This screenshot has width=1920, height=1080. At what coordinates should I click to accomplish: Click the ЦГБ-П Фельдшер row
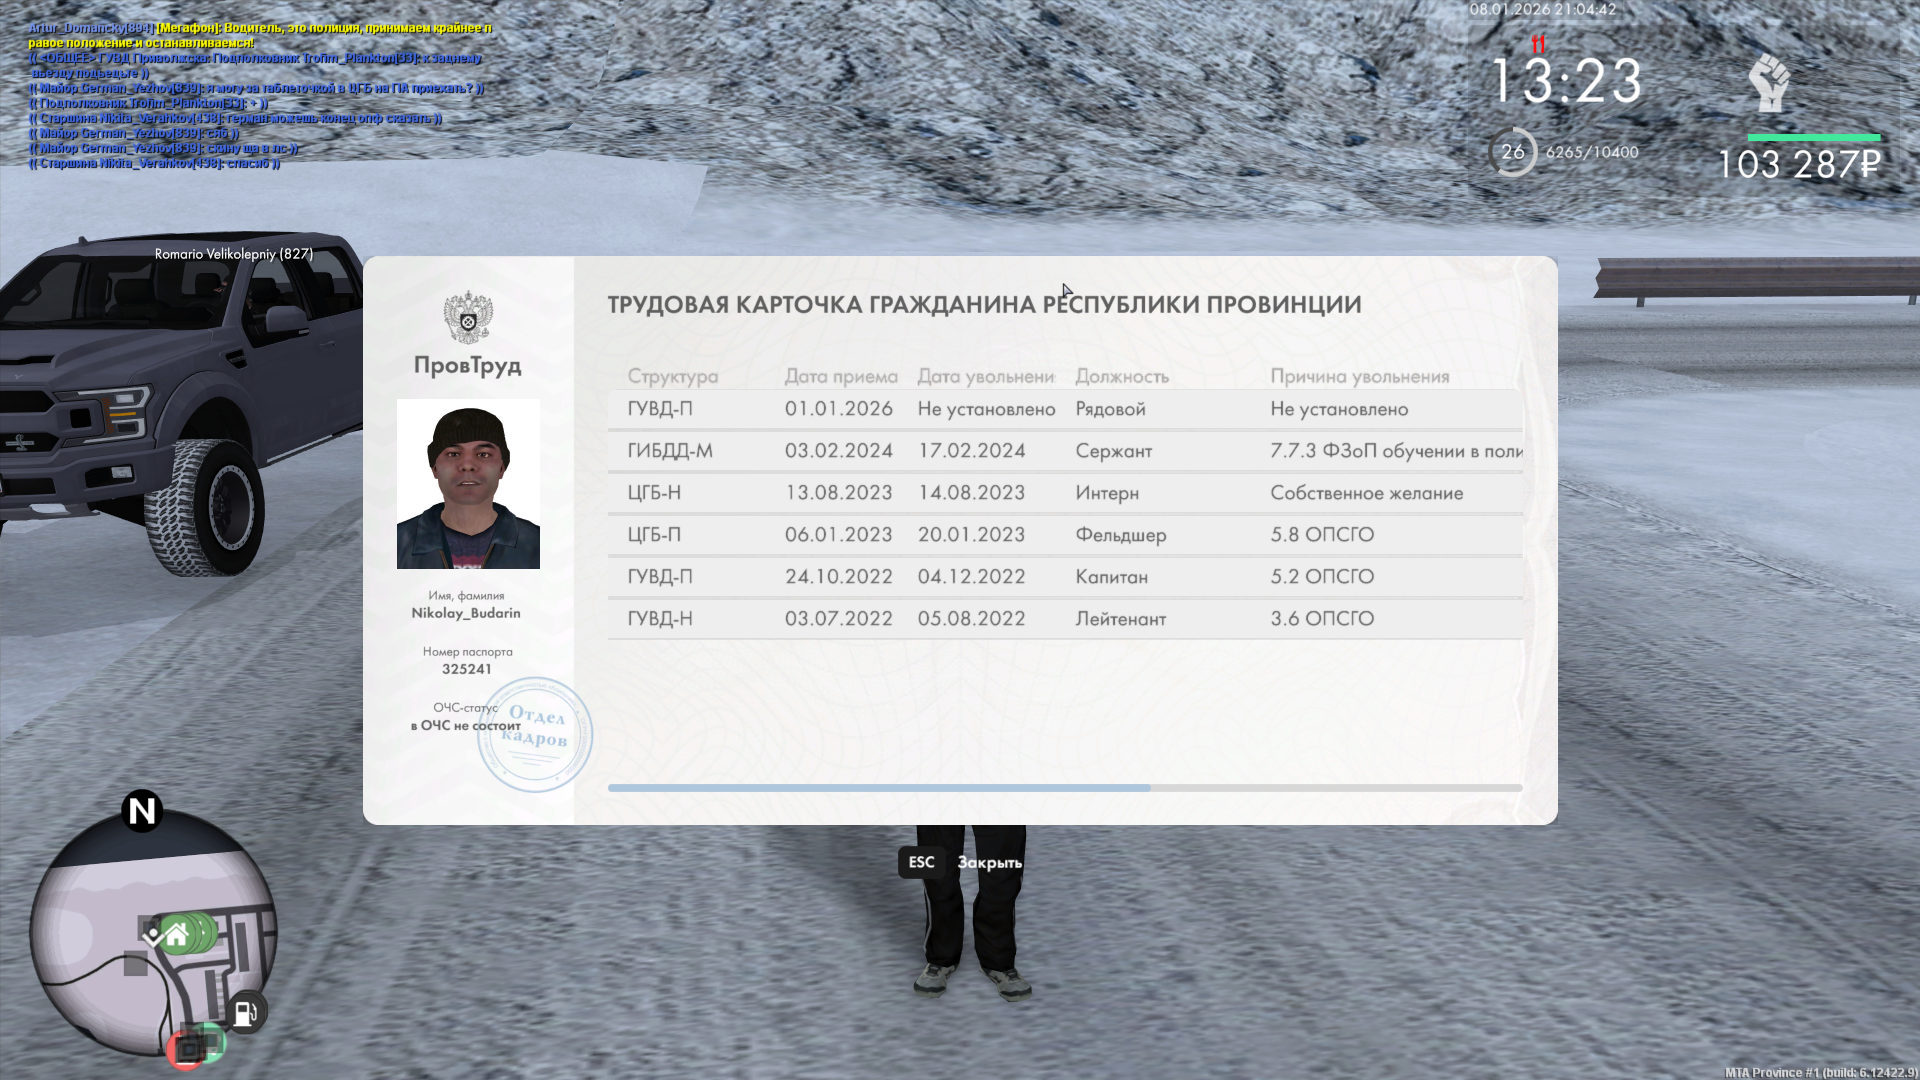(x=1064, y=535)
